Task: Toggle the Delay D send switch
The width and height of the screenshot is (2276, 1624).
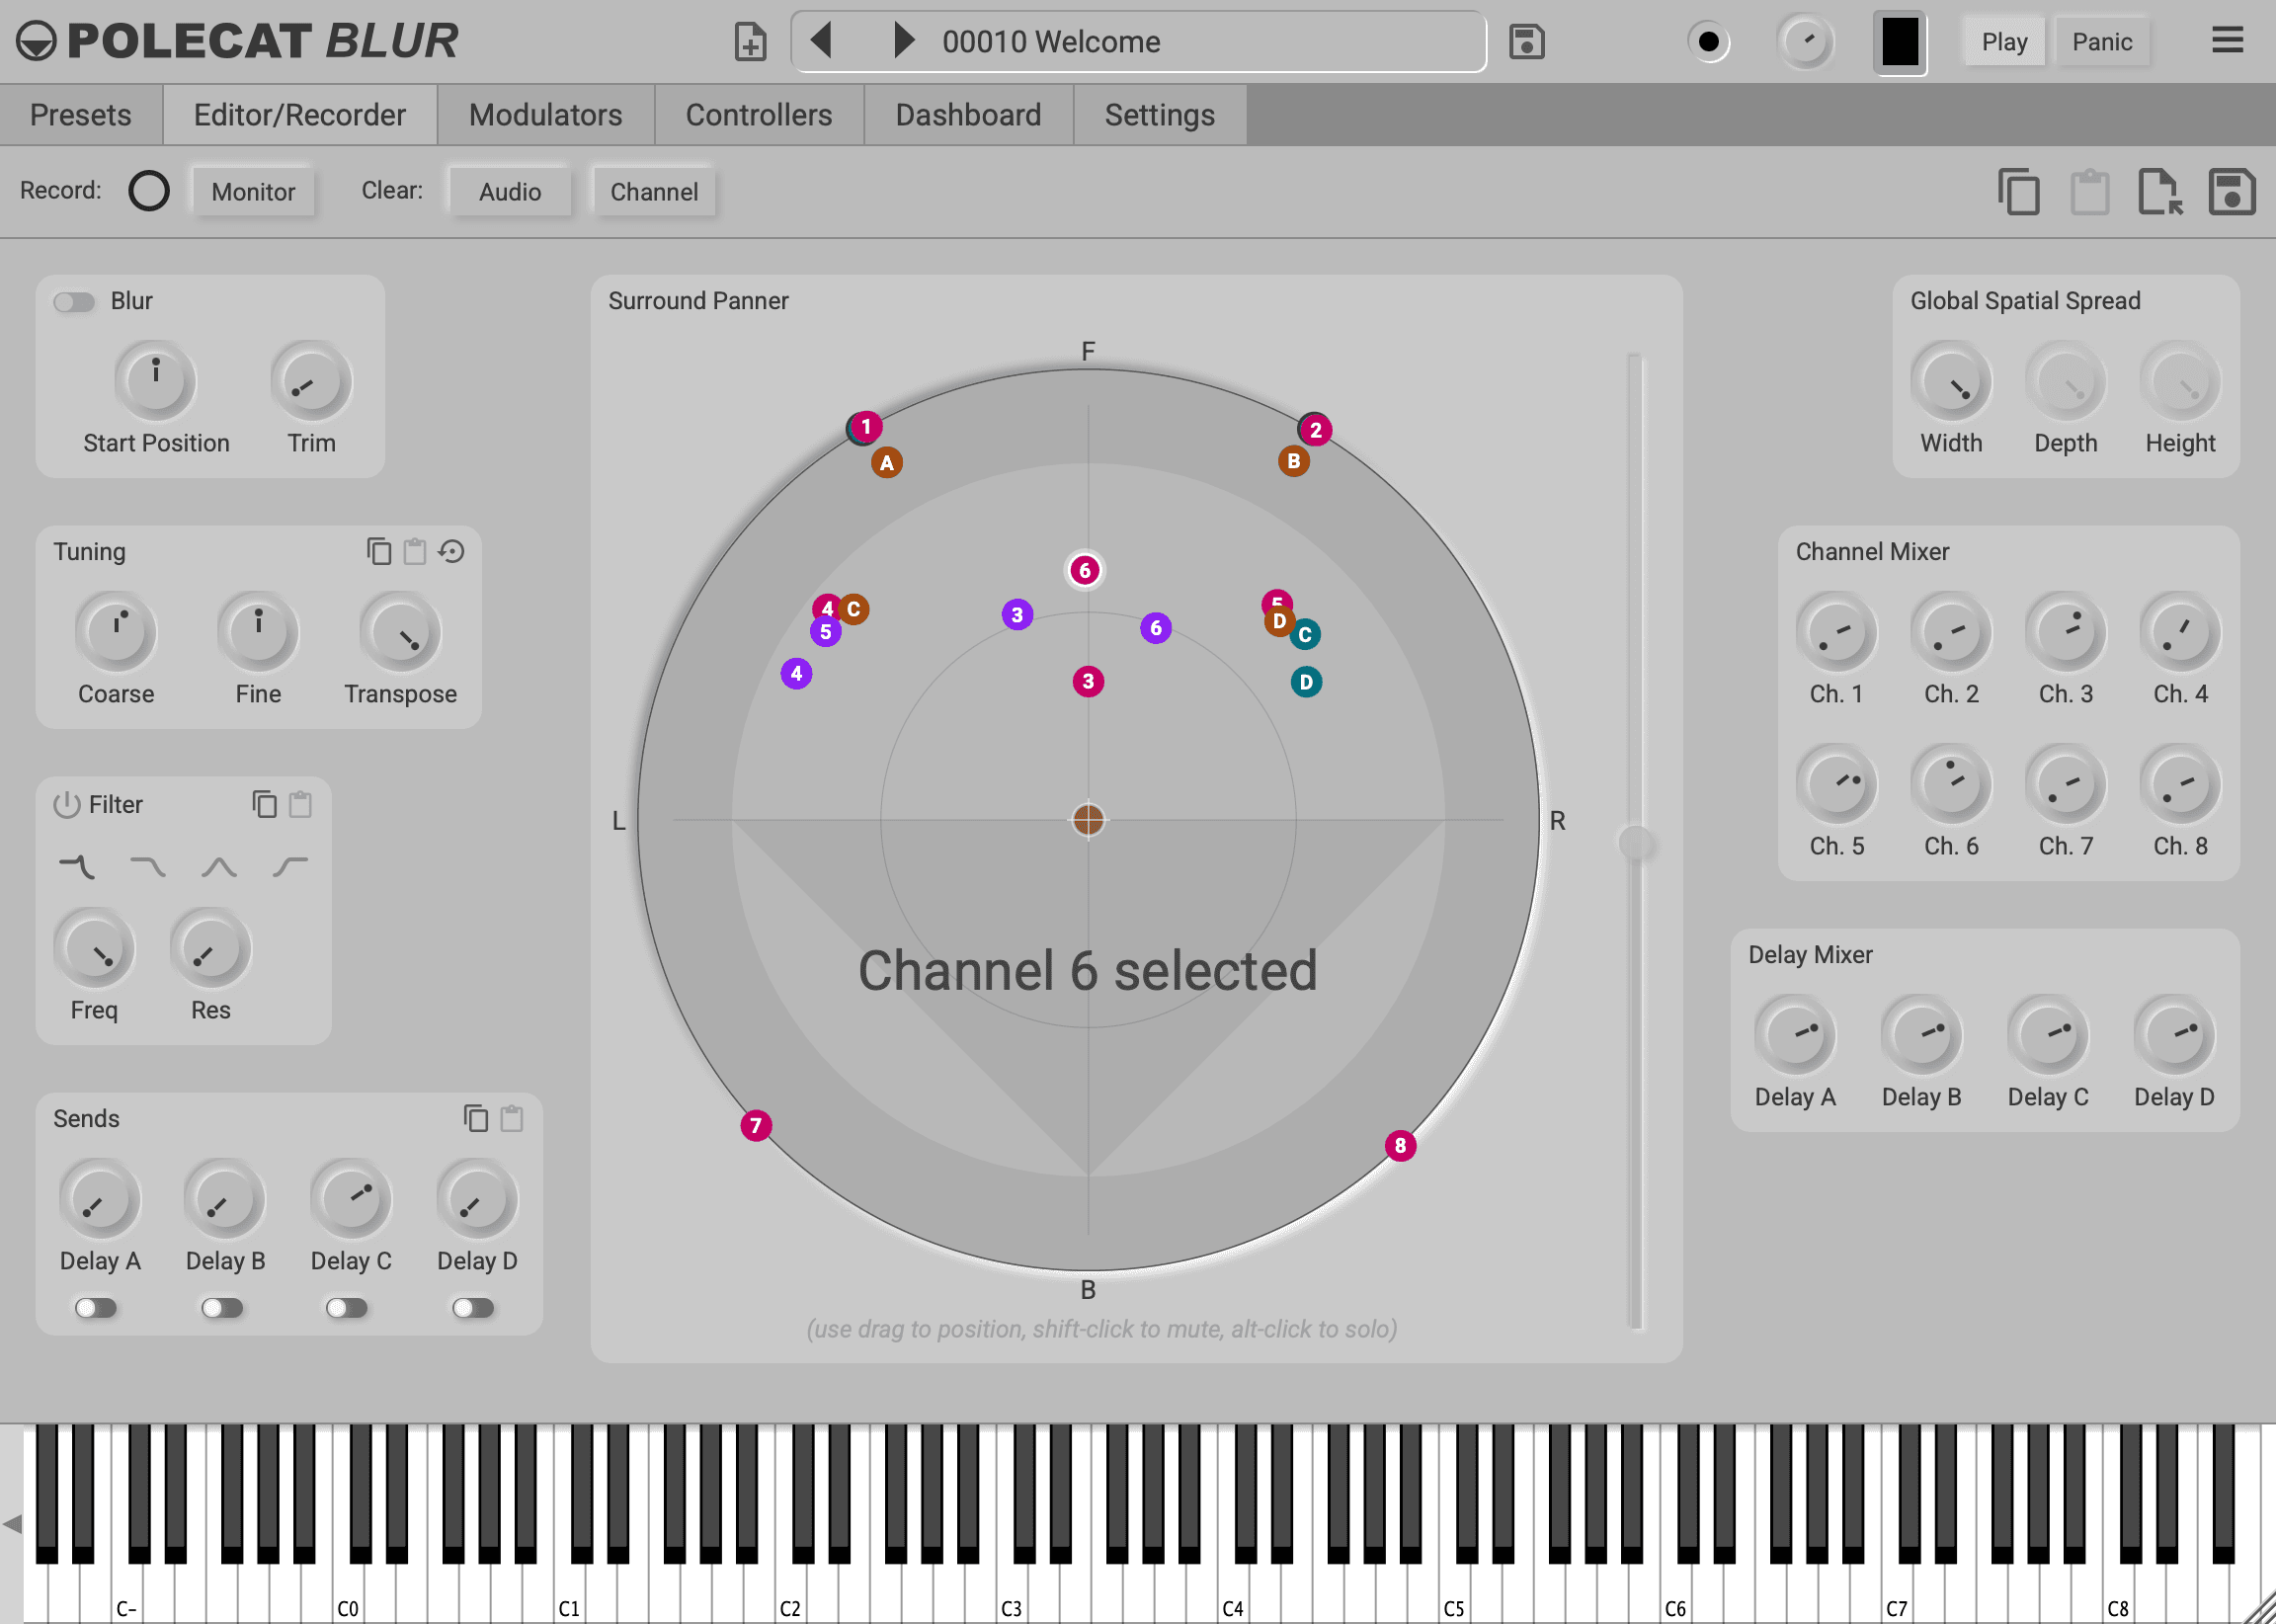Action: pos(474,1308)
